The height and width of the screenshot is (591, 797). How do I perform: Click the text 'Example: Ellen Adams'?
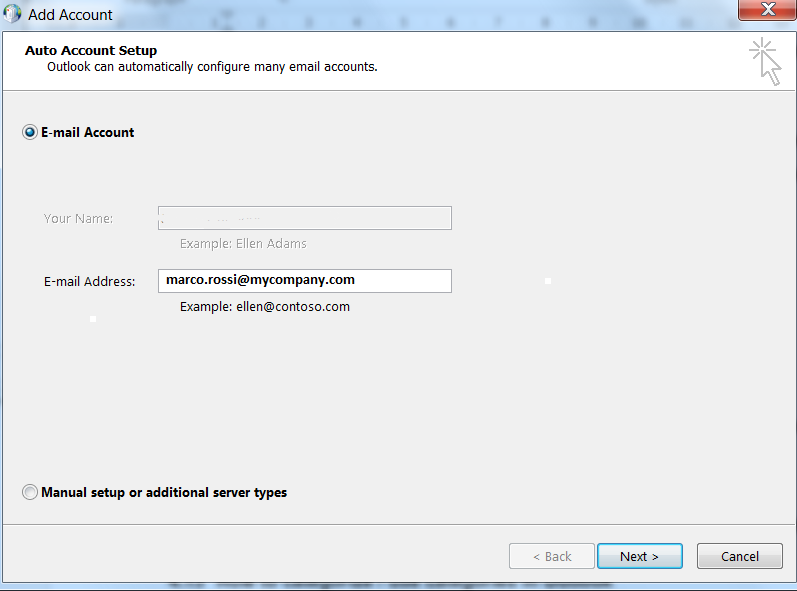243,244
